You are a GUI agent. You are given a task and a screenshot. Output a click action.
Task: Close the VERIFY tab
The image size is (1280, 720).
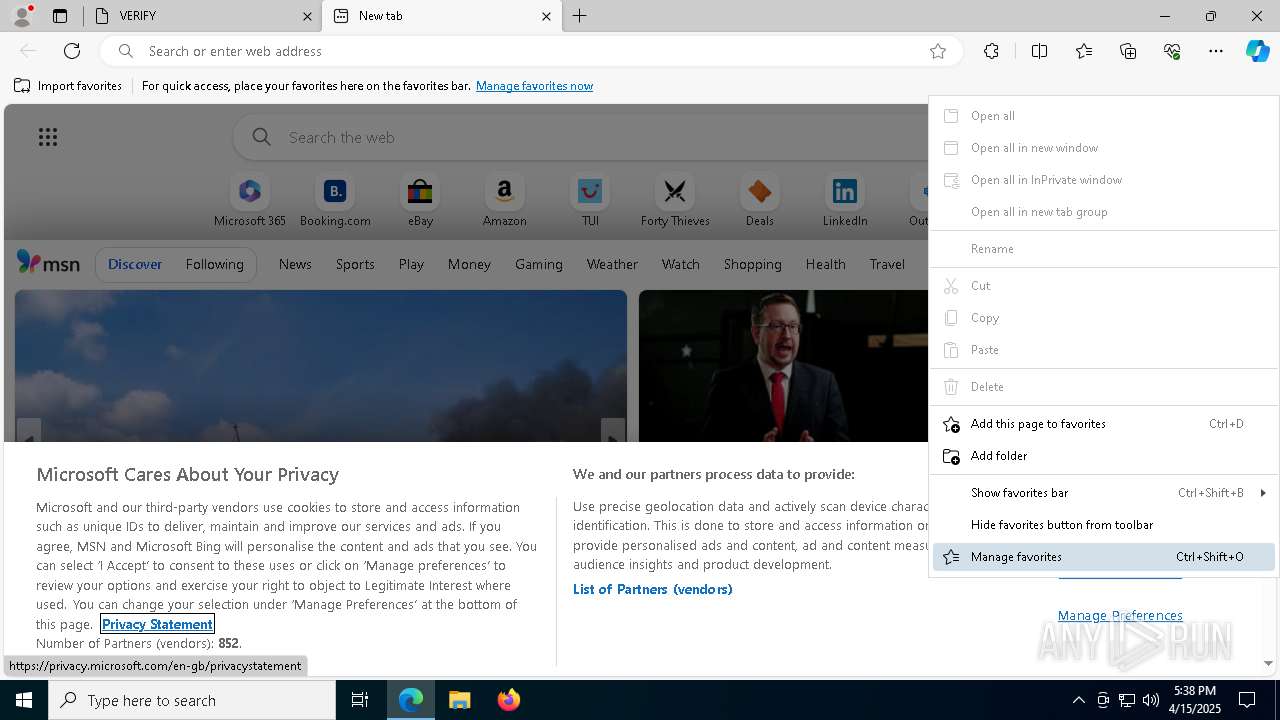point(307,16)
